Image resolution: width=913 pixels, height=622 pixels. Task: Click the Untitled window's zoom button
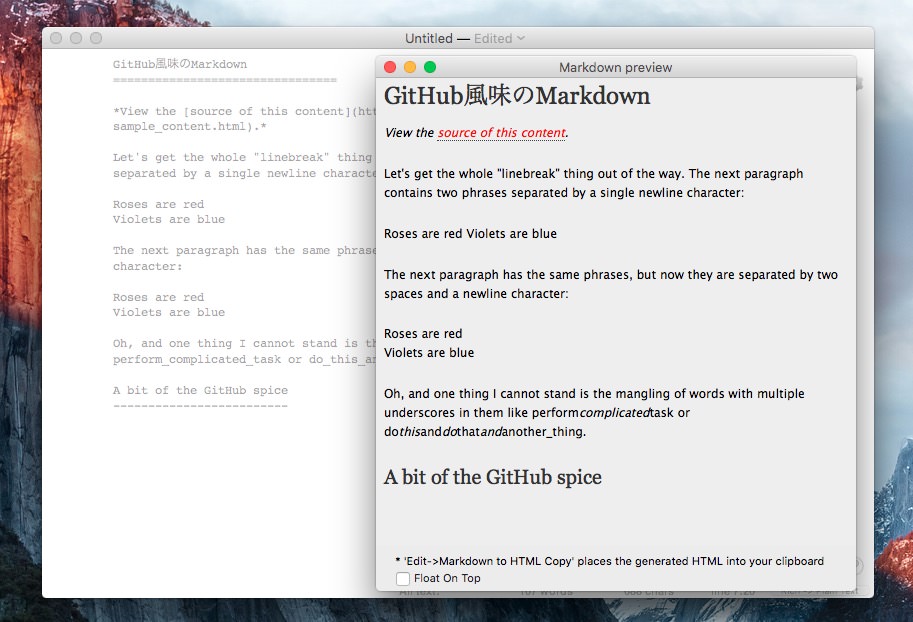click(96, 38)
